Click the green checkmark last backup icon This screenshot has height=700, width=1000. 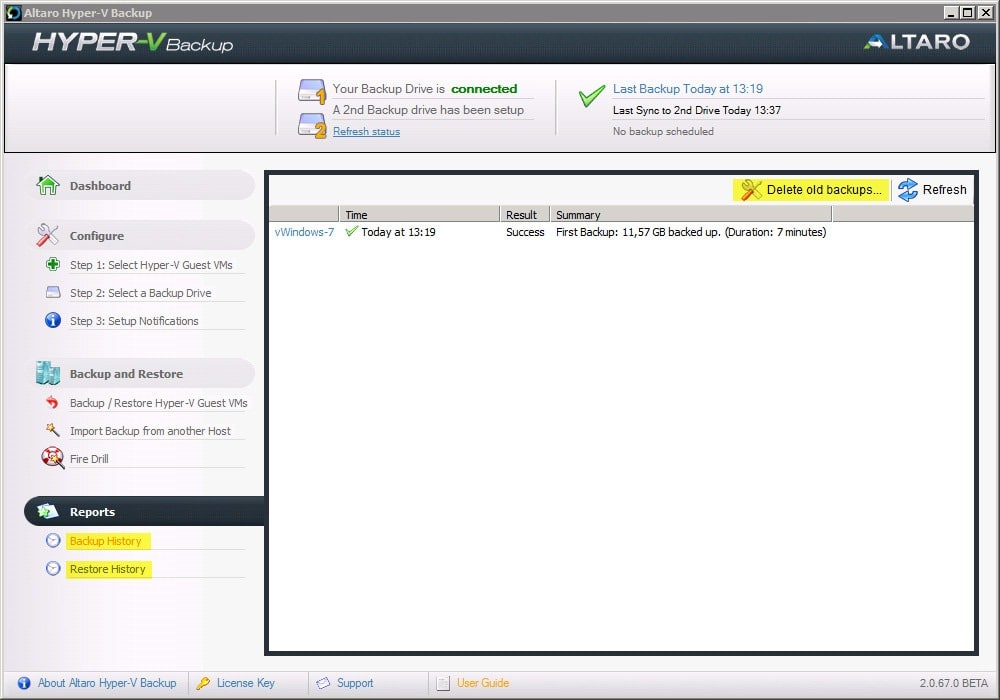(x=591, y=96)
